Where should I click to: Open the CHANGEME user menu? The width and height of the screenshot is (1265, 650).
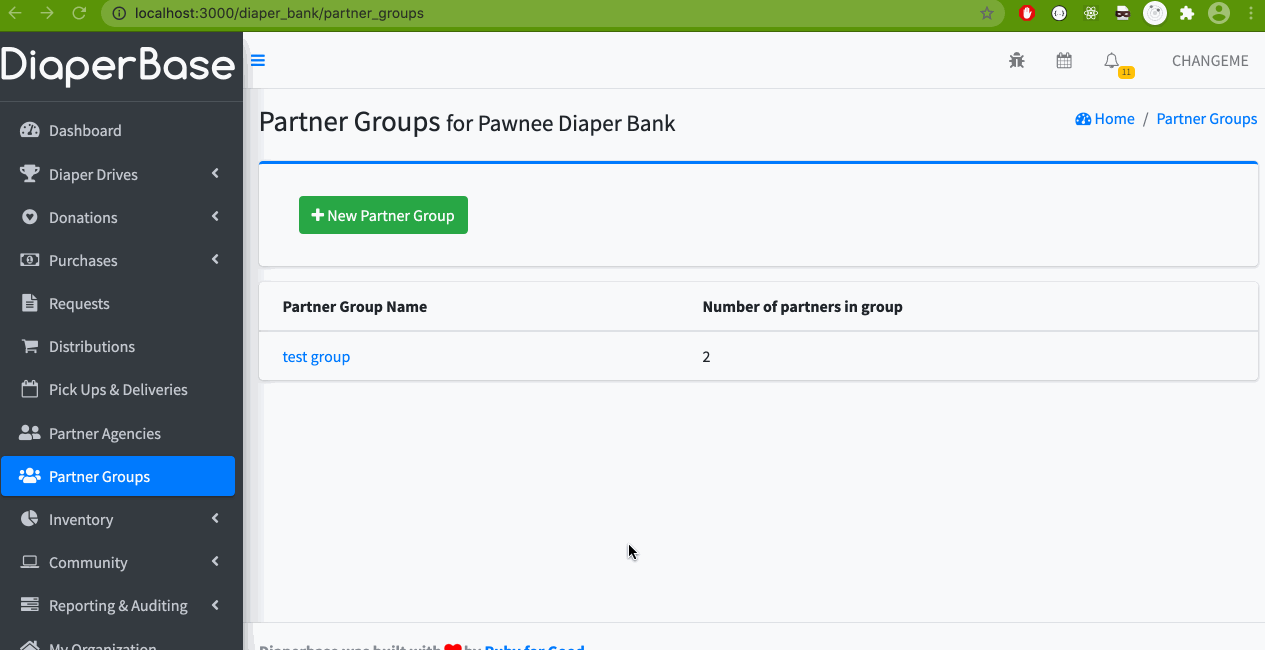(x=1210, y=61)
